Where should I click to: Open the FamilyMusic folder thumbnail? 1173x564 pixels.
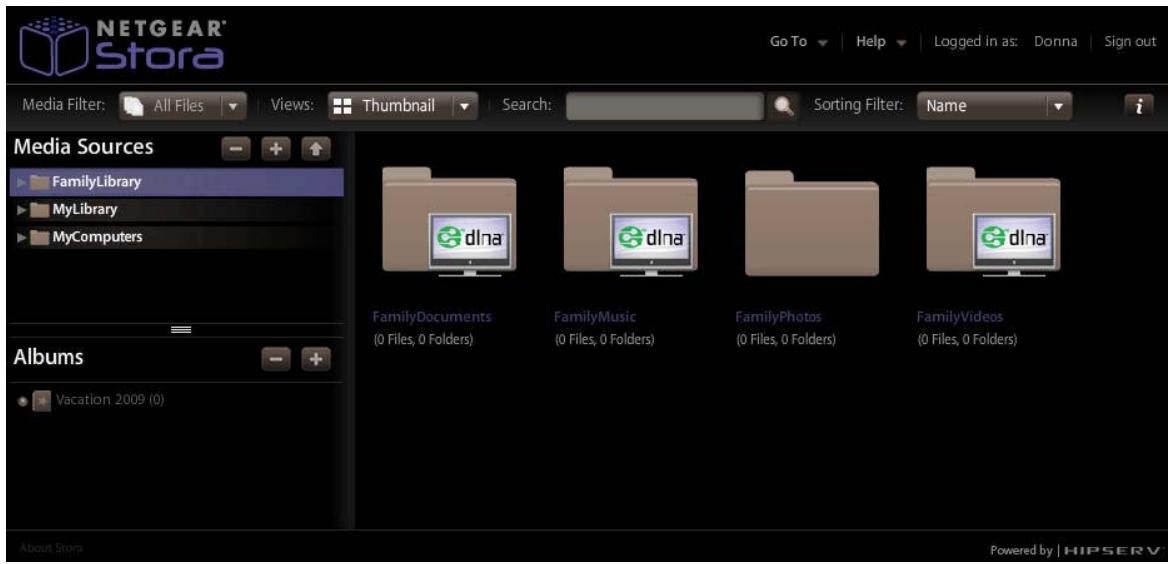tap(631, 222)
